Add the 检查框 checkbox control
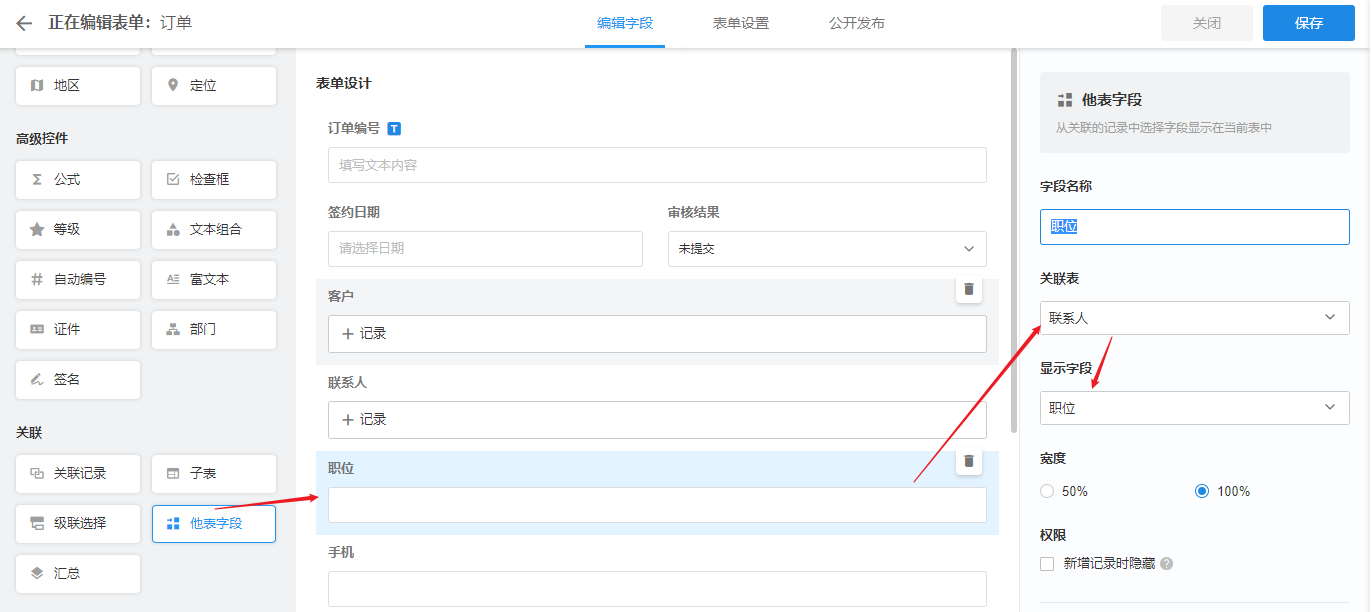The height and width of the screenshot is (612, 1372). pyautogui.click(x=214, y=180)
